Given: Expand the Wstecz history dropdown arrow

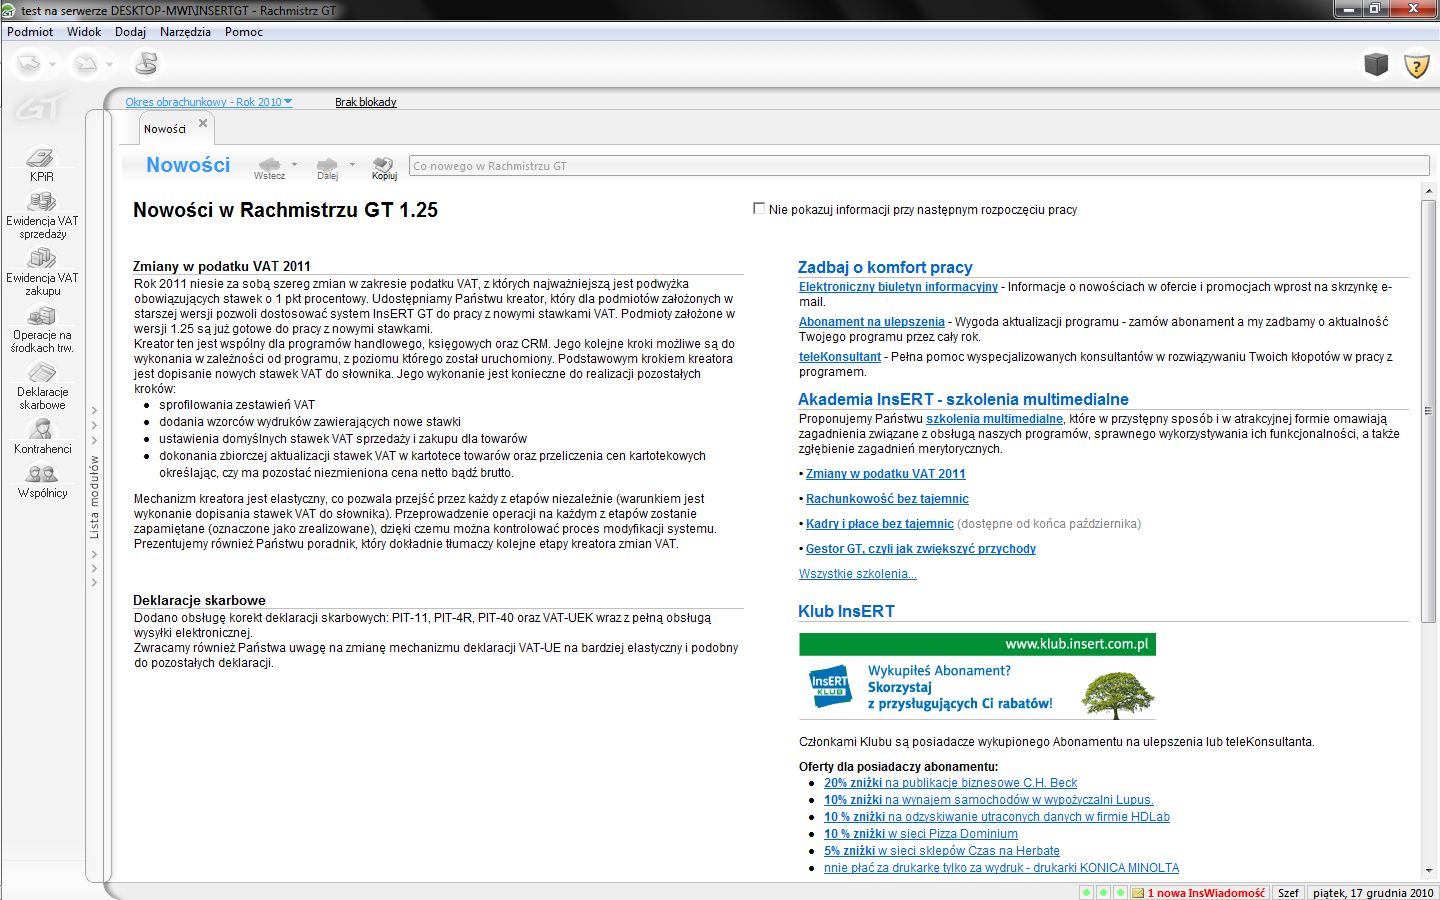Looking at the screenshot, I should pyautogui.click(x=294, y=164).
